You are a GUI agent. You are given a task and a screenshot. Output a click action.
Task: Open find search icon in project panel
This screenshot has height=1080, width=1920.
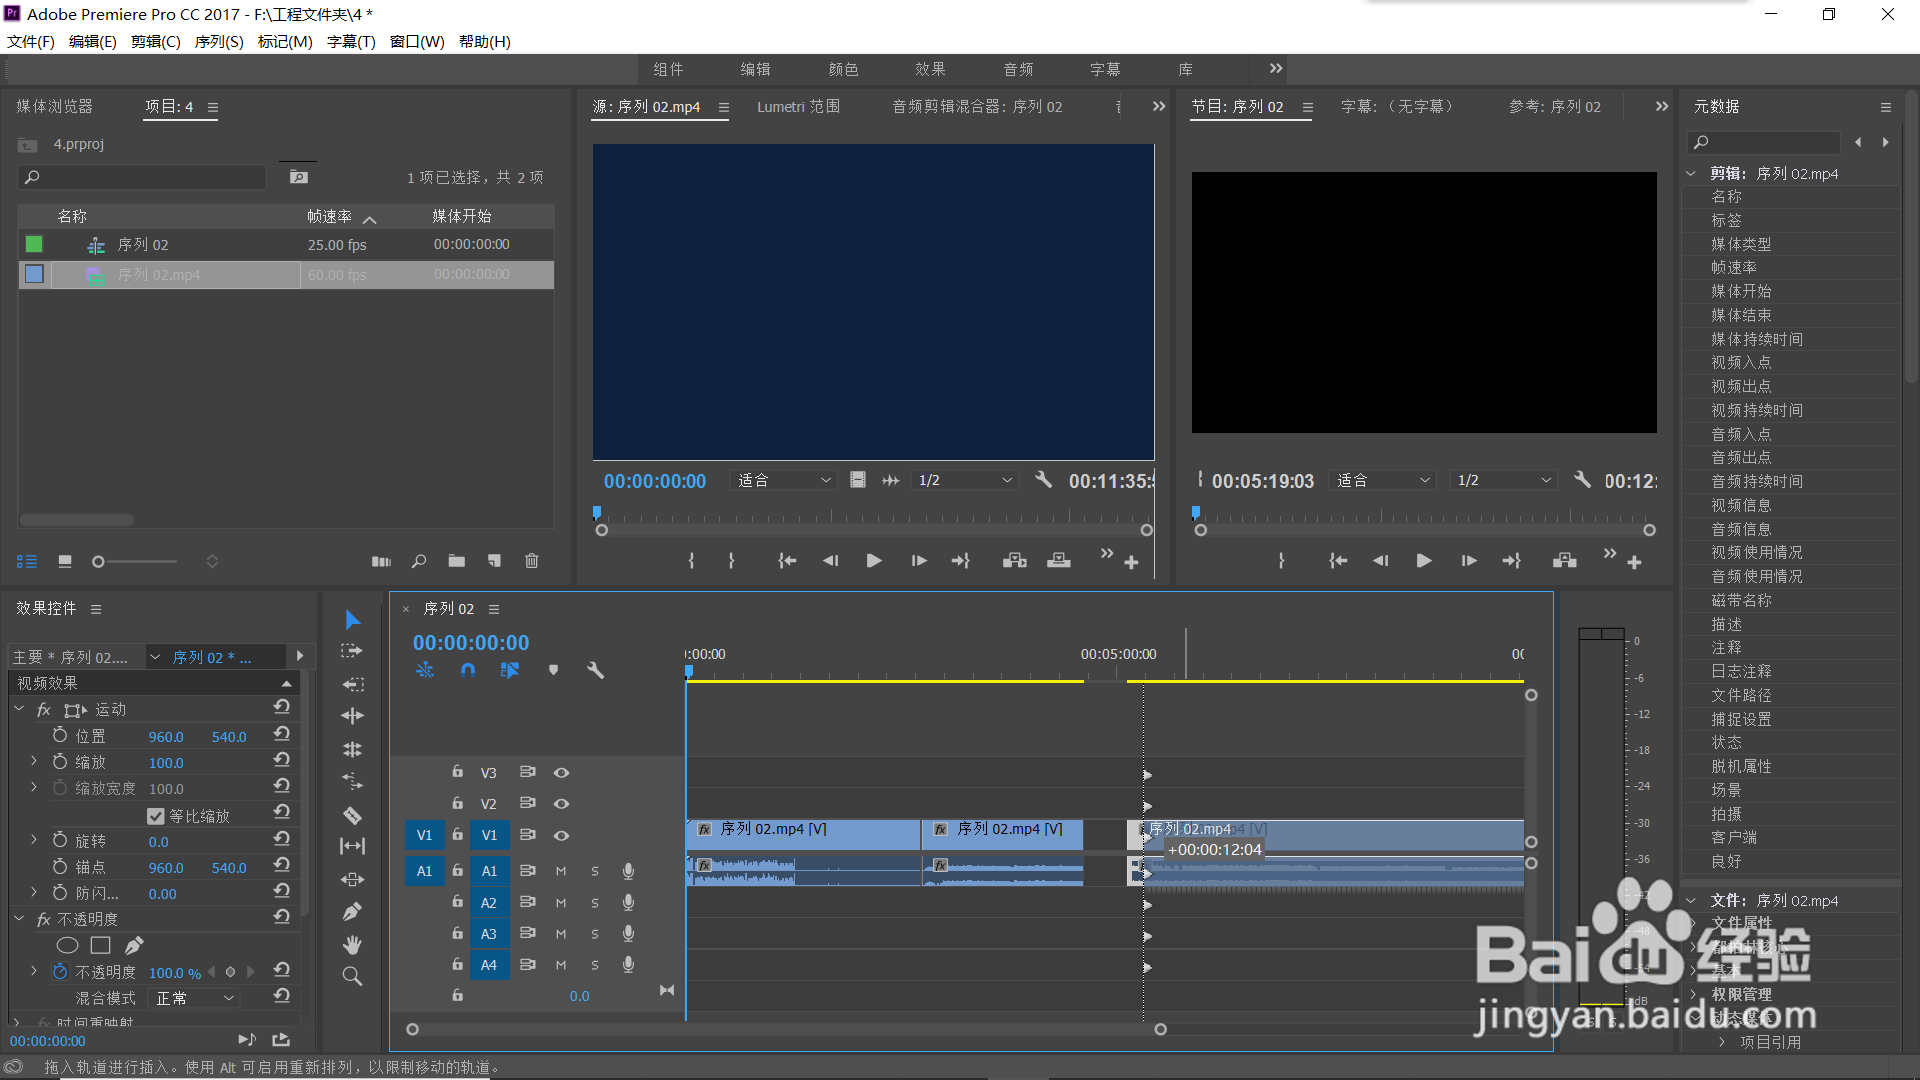pos(419,561)
